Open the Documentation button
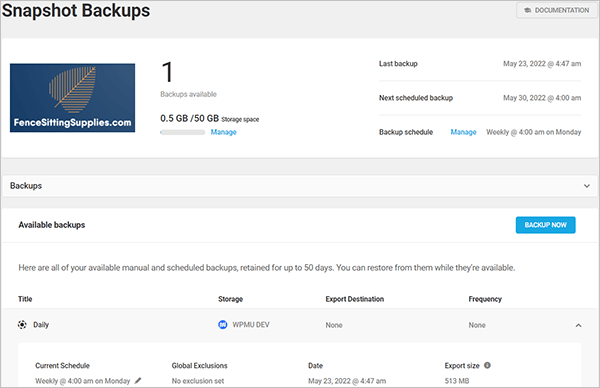Screen dimensions: 600x388 click(556, 10)
